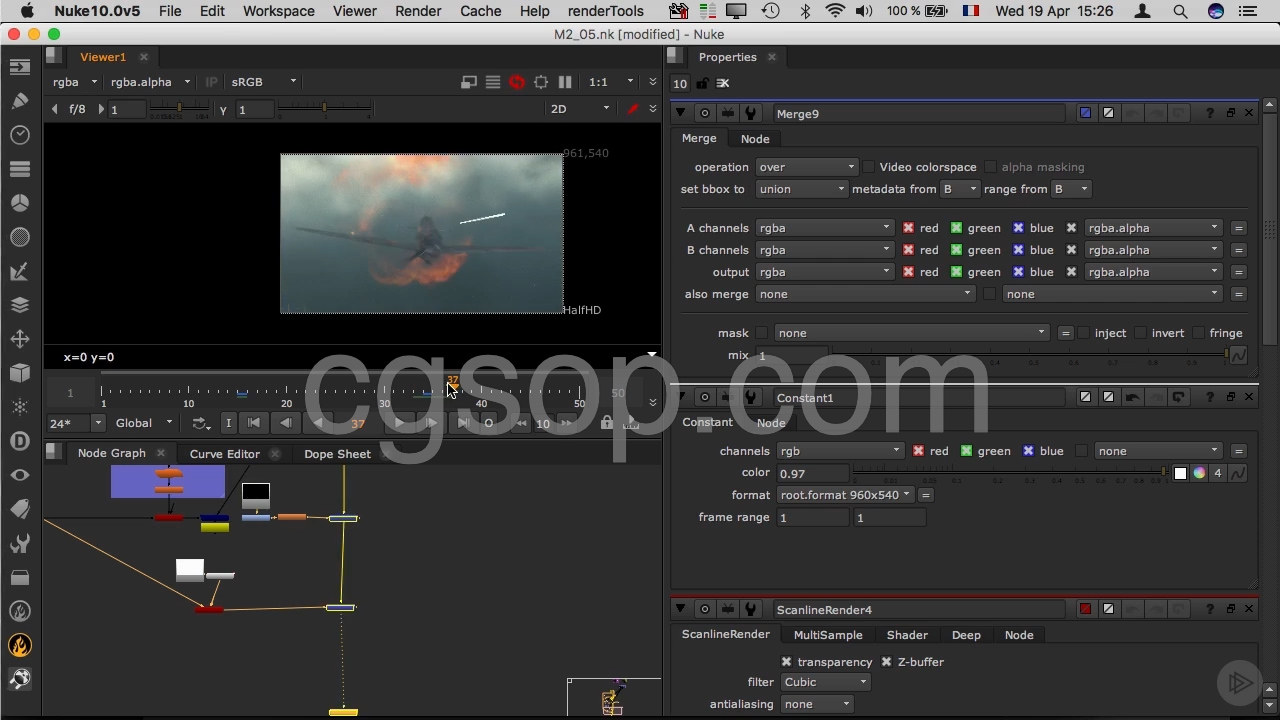
Task: Toggle blue channel for output
Action: tap(1018, 272)
